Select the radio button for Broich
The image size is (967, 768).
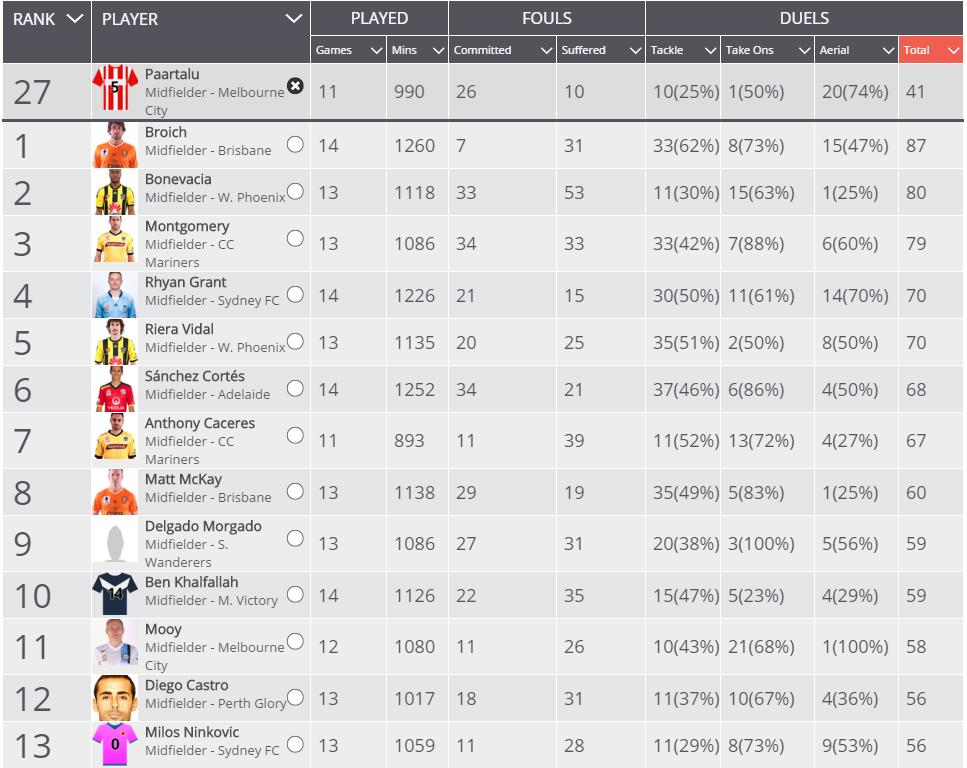pos(295,144)
